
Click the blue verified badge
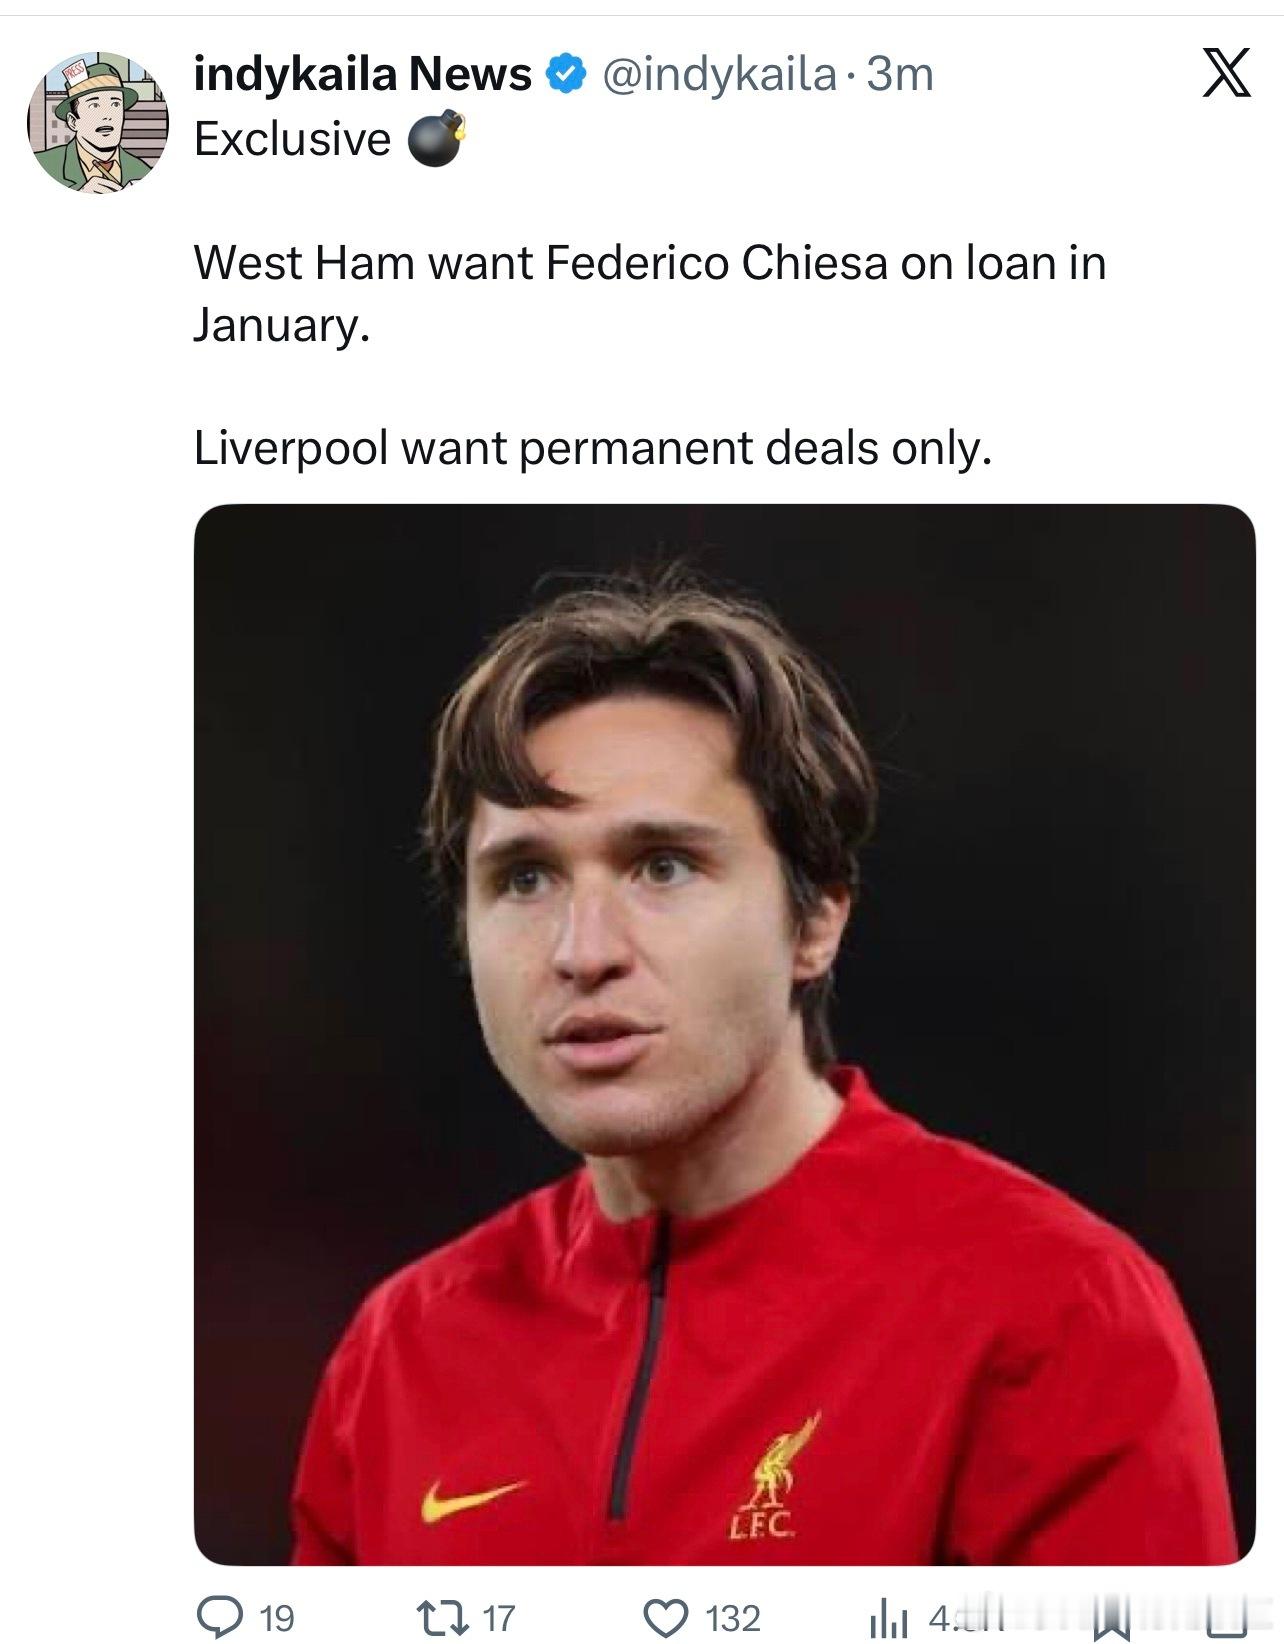tap(565, 74)
